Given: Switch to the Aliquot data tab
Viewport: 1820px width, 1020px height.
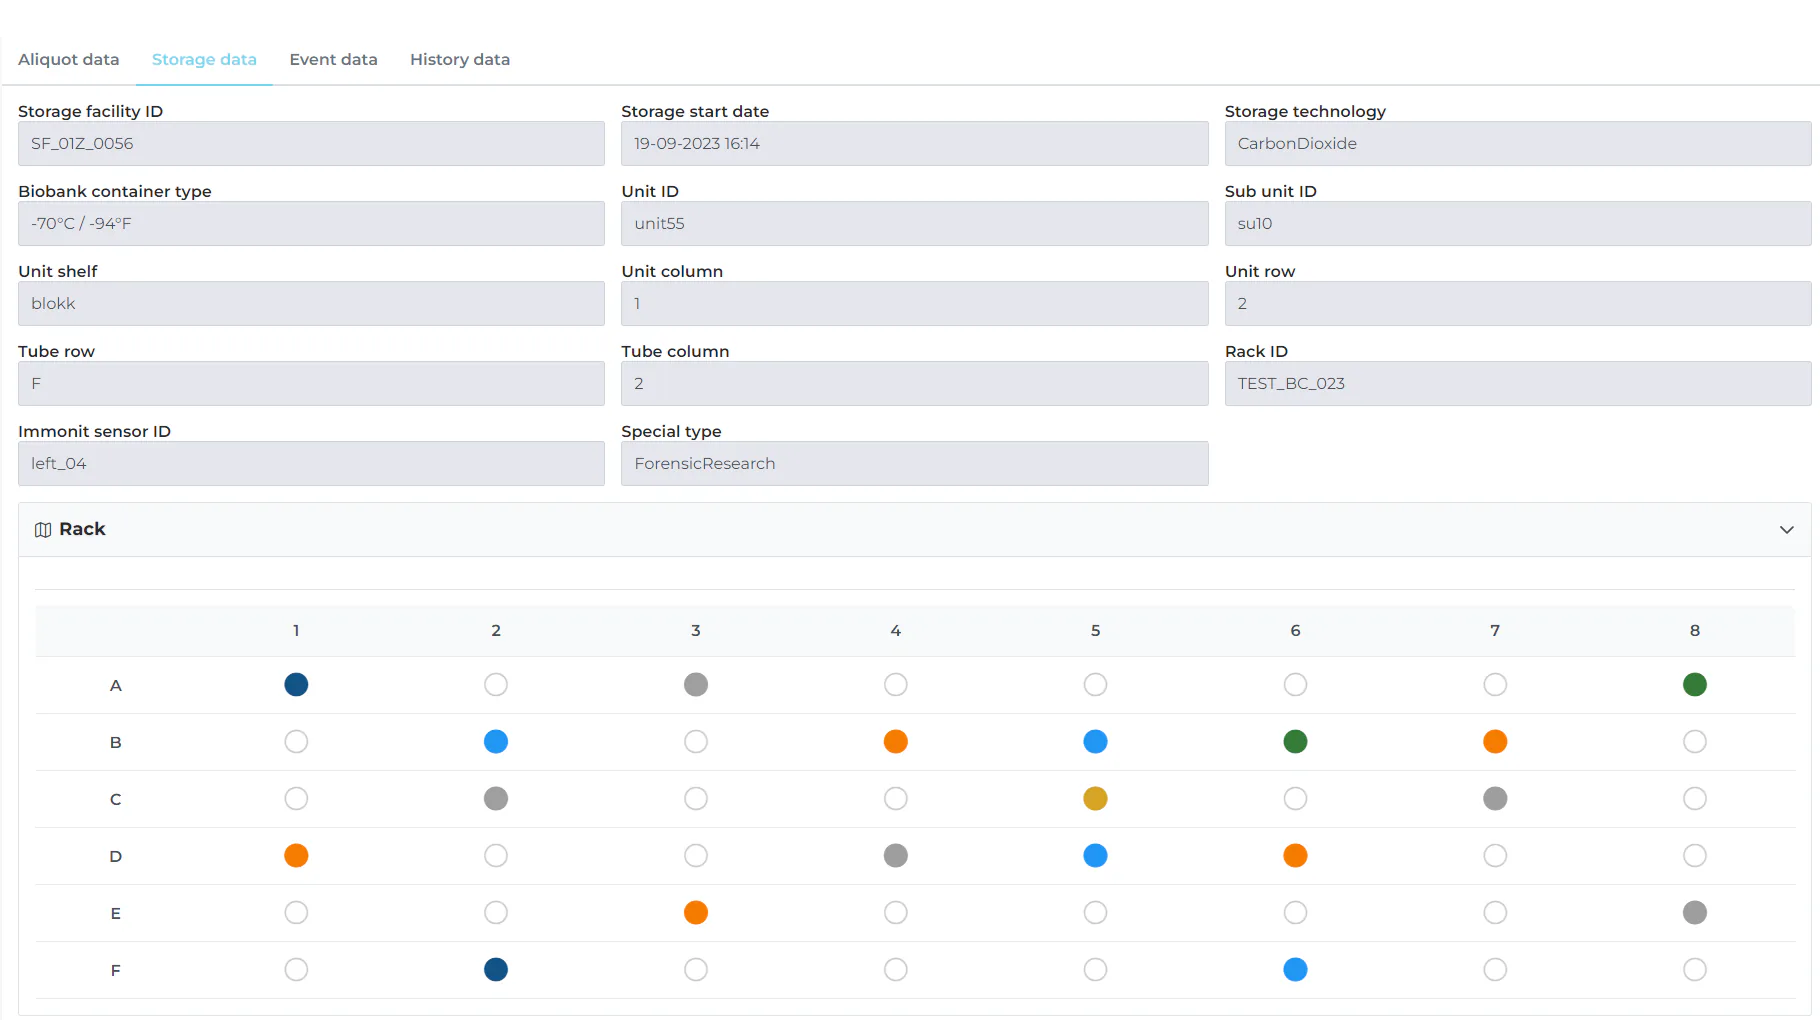Looking at the screenshot, I should (x=69, y=60).
